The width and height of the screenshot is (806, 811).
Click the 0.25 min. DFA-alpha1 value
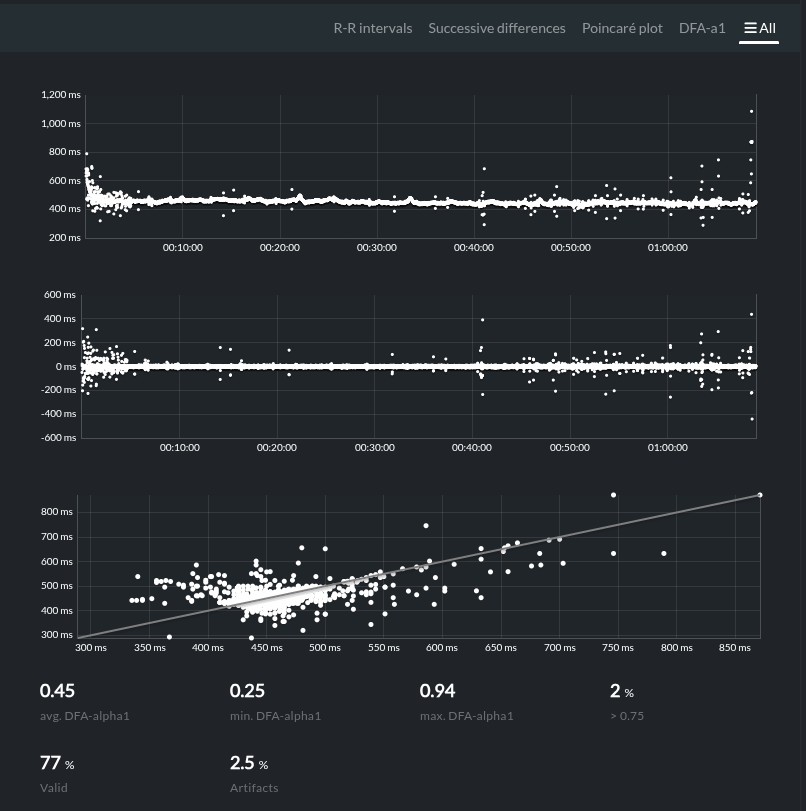pyautogui.click(x=247, y=691)
